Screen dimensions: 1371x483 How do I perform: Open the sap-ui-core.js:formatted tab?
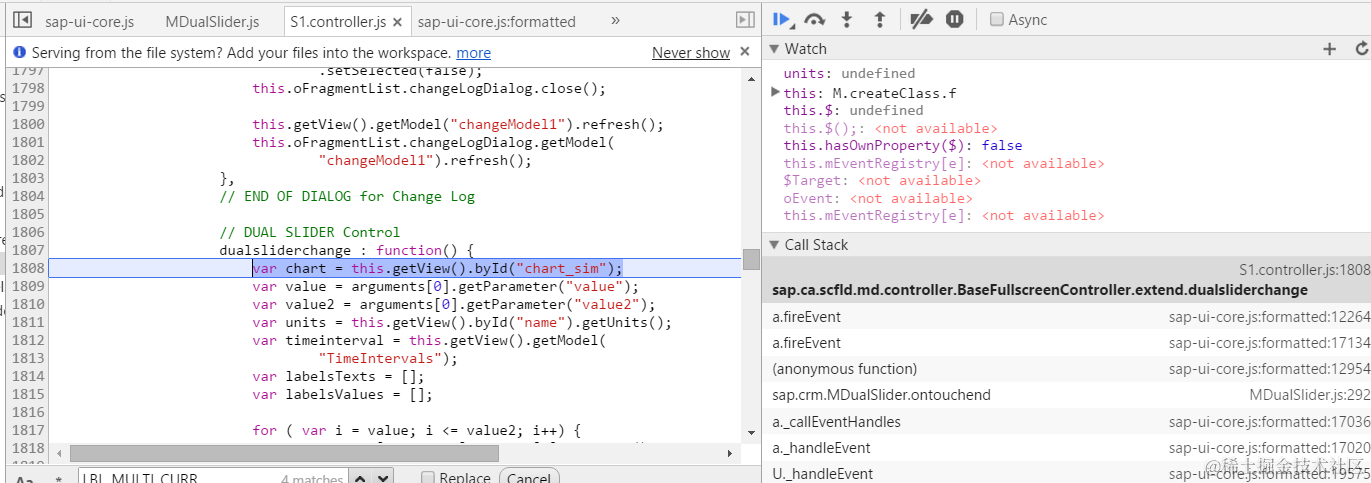[x=497, y=21]
